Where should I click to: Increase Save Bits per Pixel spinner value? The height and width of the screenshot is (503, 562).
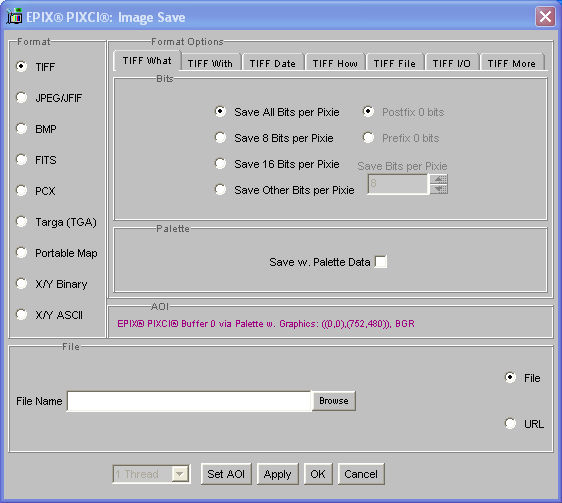tap(439, 179)
